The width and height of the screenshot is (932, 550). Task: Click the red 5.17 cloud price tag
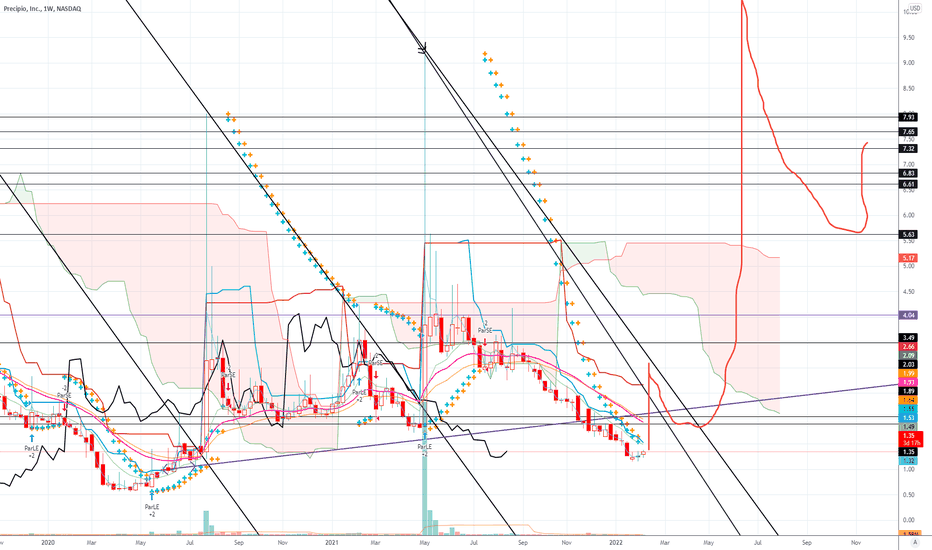(909, 258)
